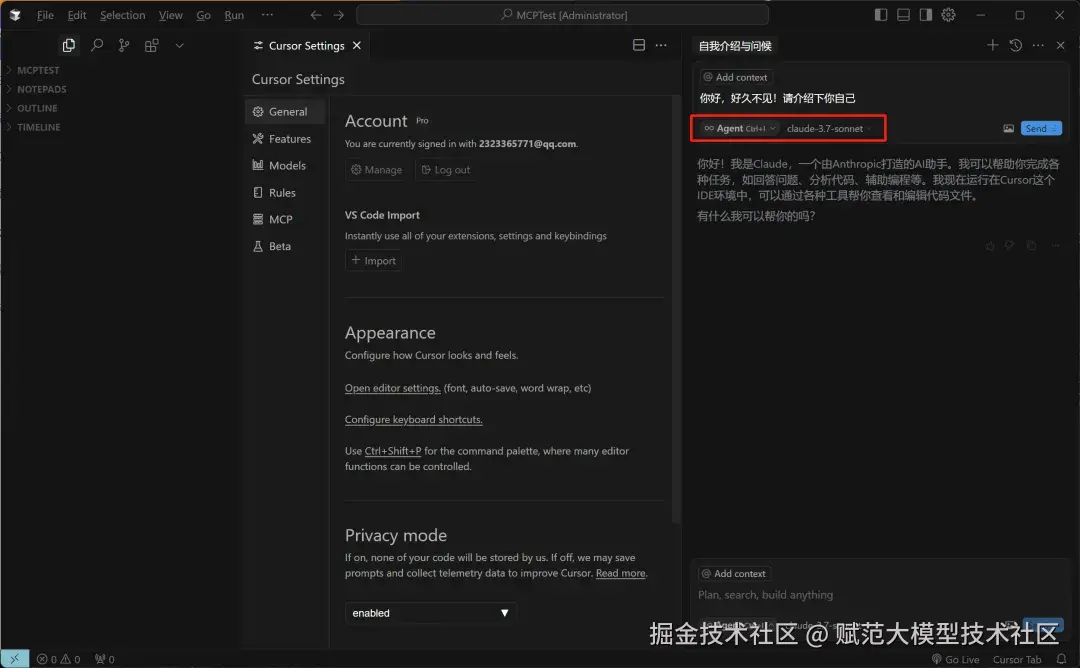Image resolution: width=1080 pixels, height=668 pixels.
Task: Open response more options ellipsis
Action: [1055, 246]
